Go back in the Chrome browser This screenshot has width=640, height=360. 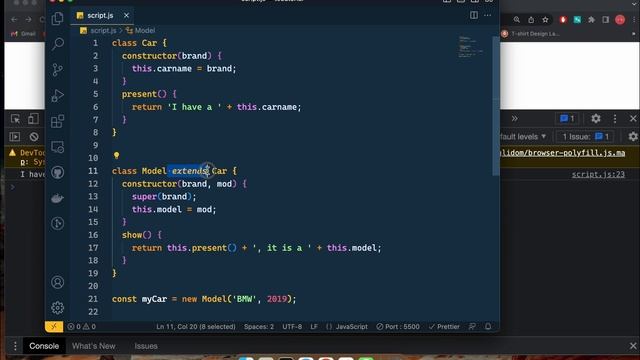14,20
